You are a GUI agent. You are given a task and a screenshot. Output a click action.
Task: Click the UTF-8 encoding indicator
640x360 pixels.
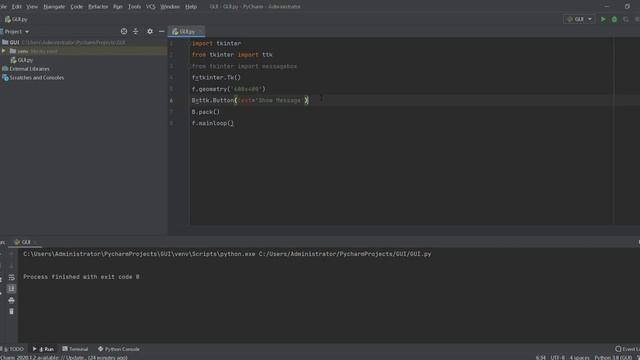point(558,358)
